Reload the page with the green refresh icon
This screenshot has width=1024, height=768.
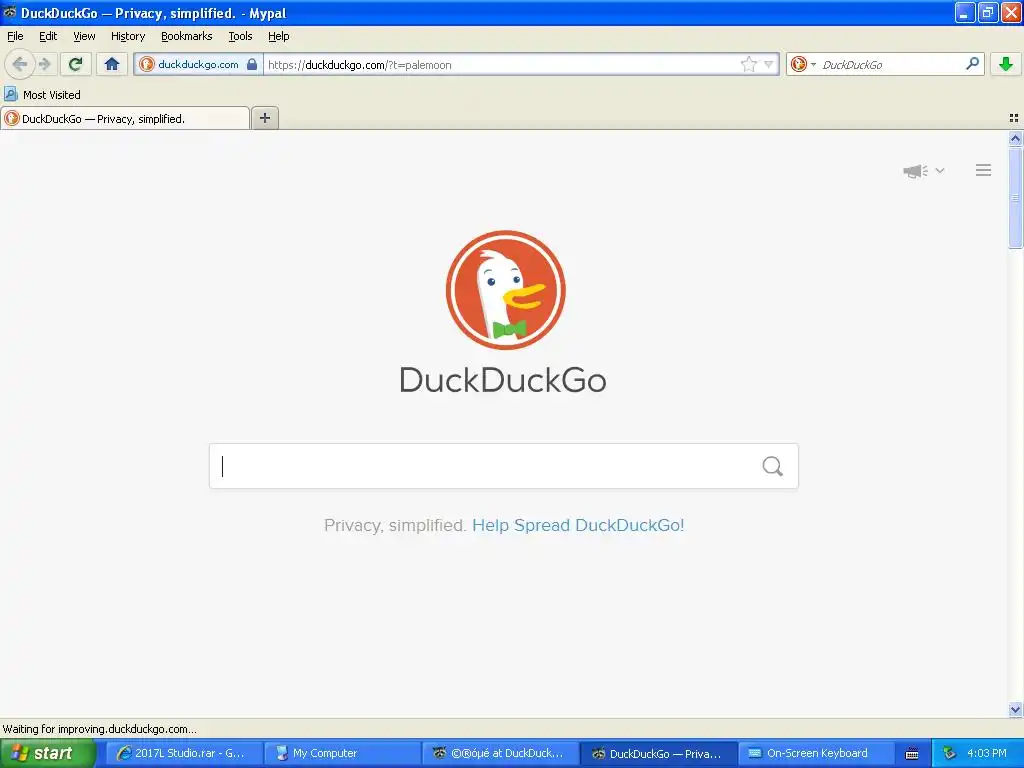(x=76, y=64)
